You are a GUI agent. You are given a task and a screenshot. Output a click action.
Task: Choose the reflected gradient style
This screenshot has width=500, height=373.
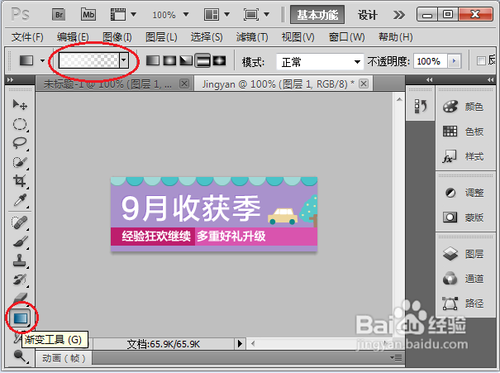pos(203,61)
